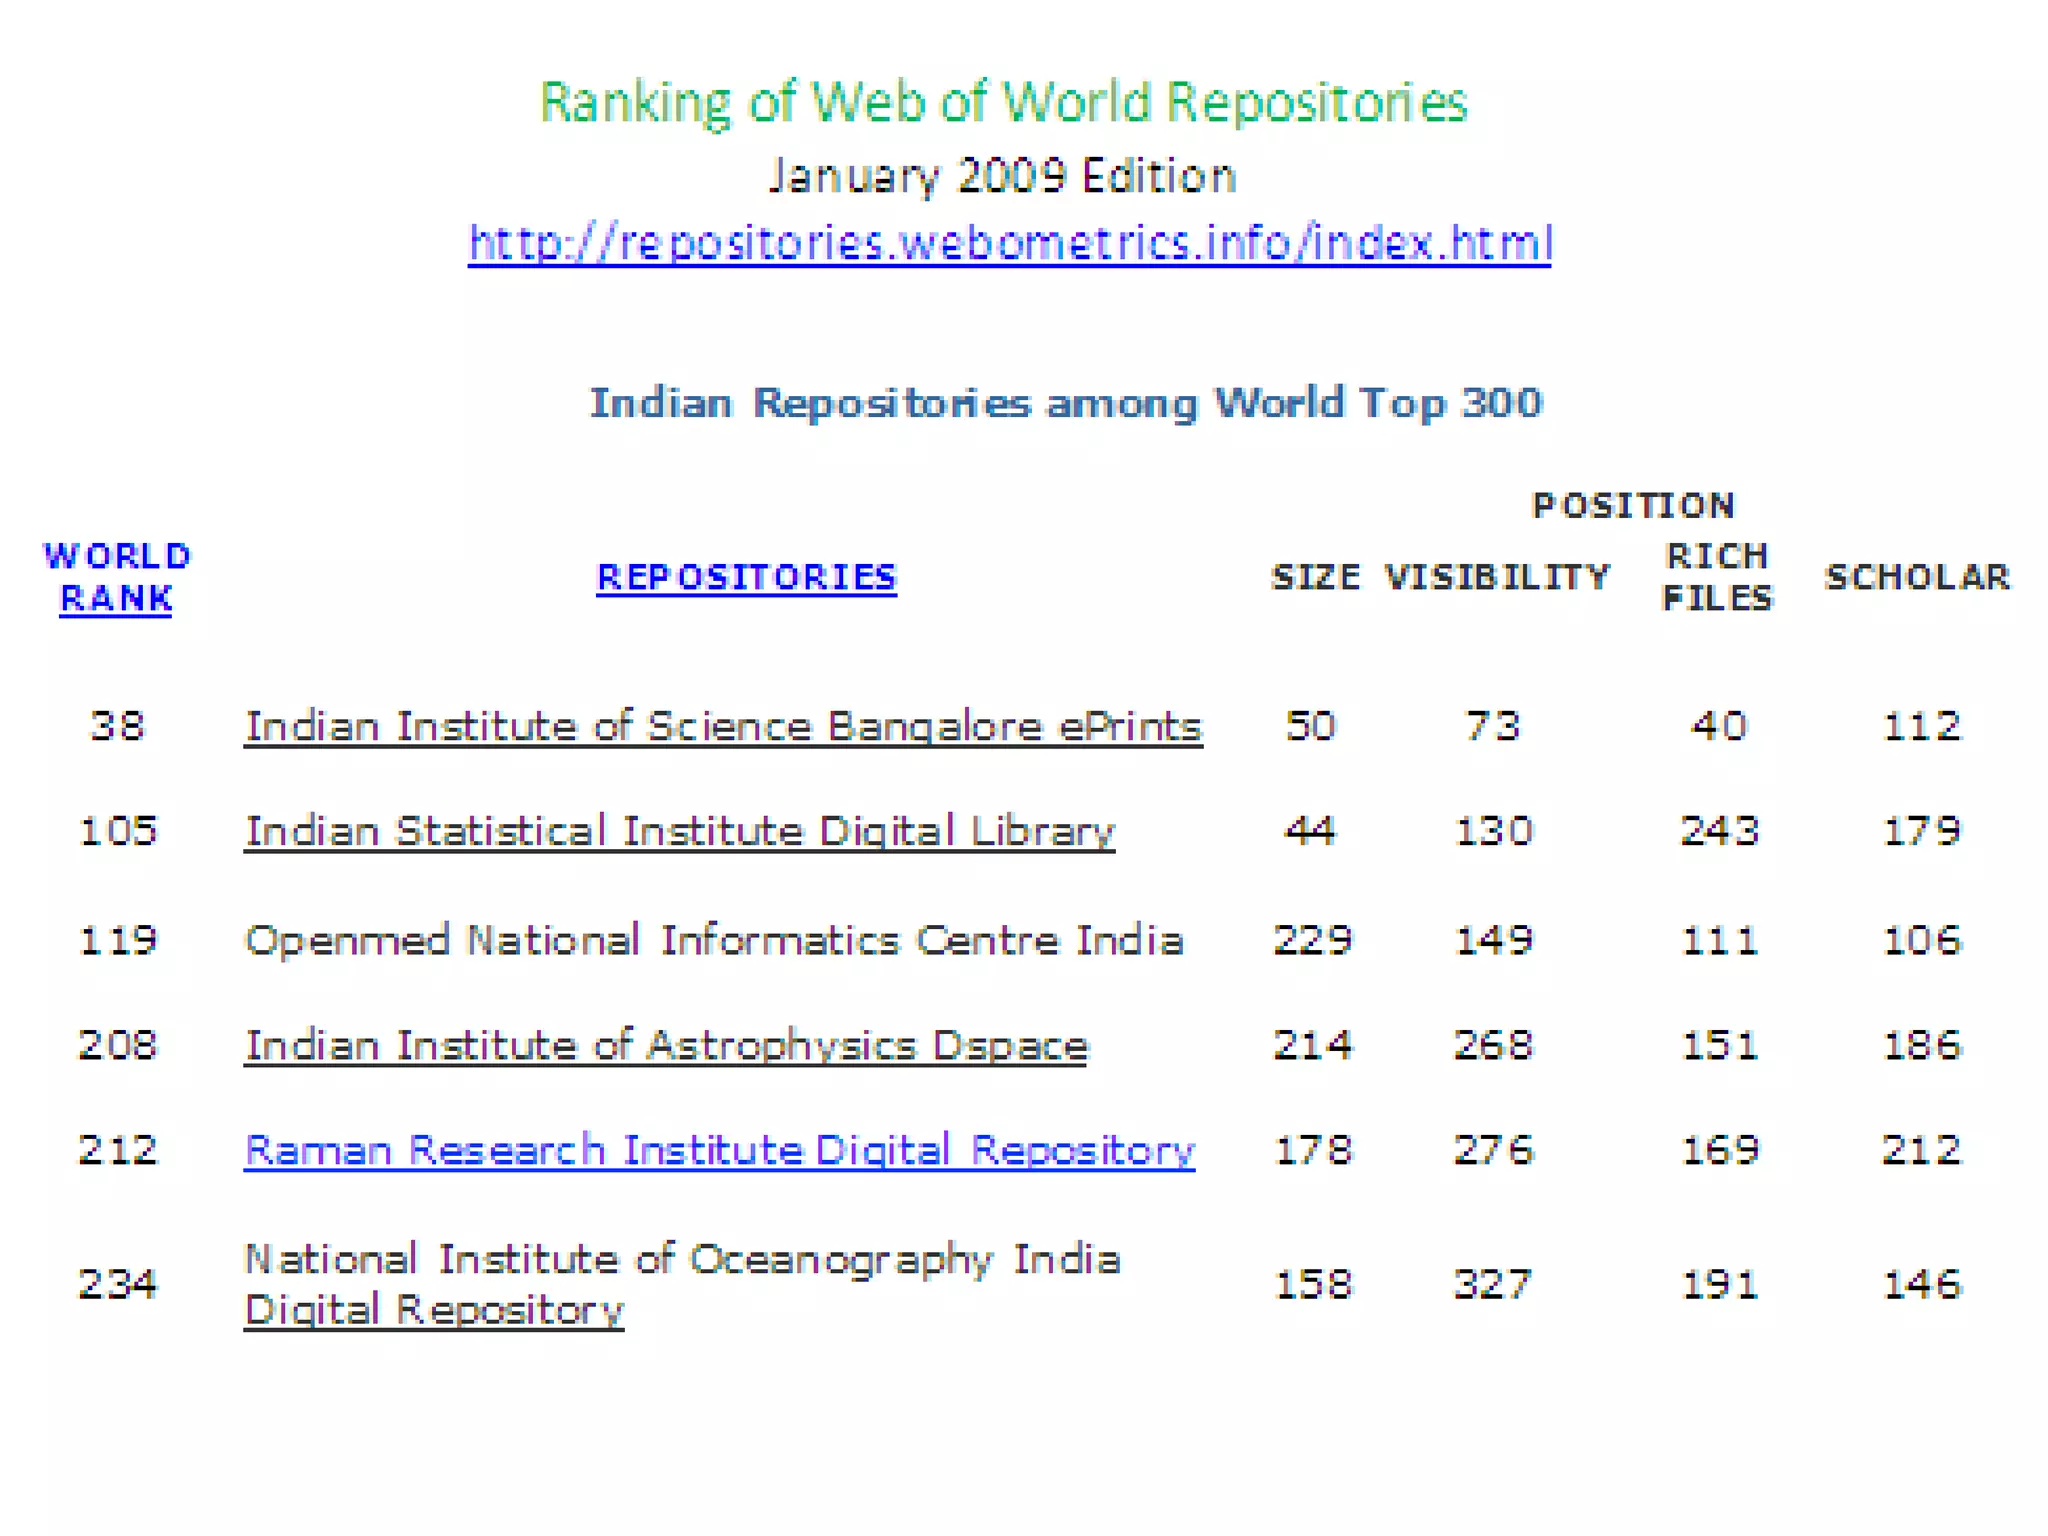This screenshot has height=1536, width=2048.
Task: Click the Indian Repositories among World Top 300 heading
Action: [1065, 403]
